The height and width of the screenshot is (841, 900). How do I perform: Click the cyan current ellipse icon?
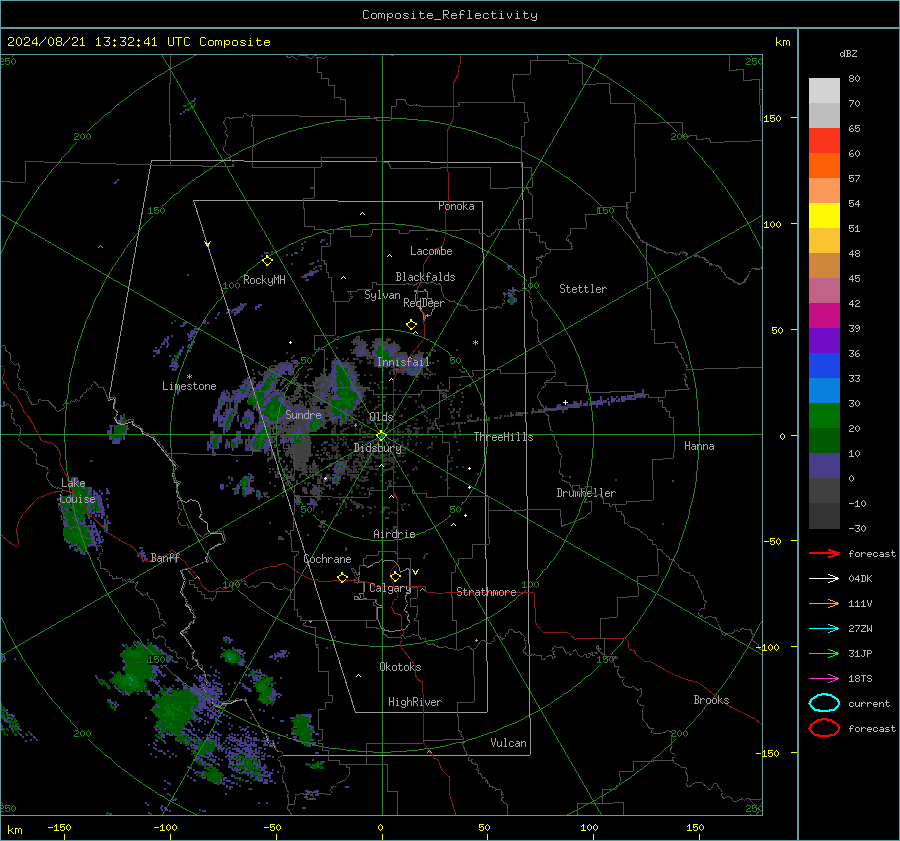point(824,703)
